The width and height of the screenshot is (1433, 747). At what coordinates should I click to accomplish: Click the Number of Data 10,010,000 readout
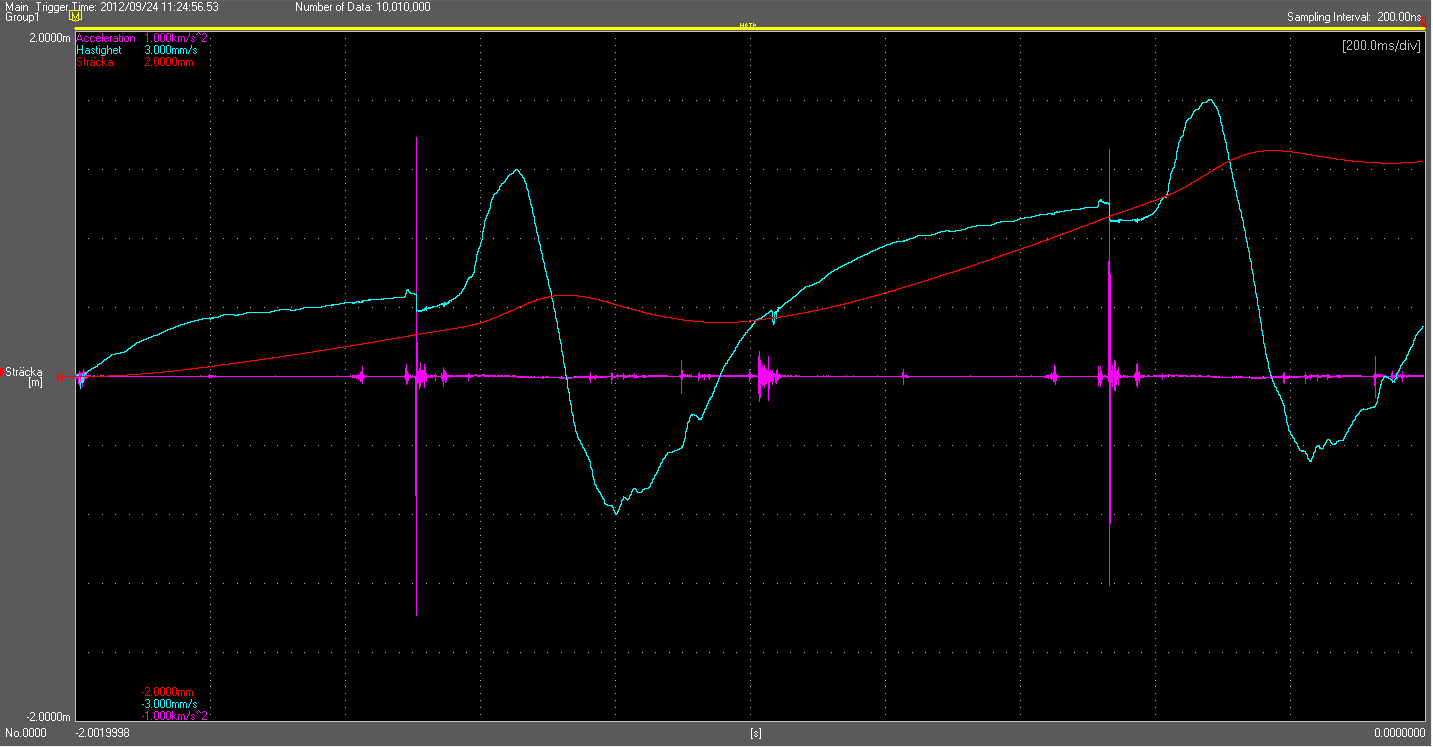(x=363, y=6)
